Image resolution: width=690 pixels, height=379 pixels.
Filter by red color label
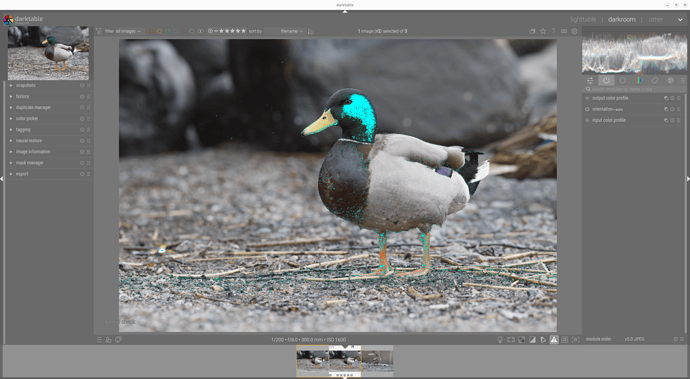coord(151,31)
